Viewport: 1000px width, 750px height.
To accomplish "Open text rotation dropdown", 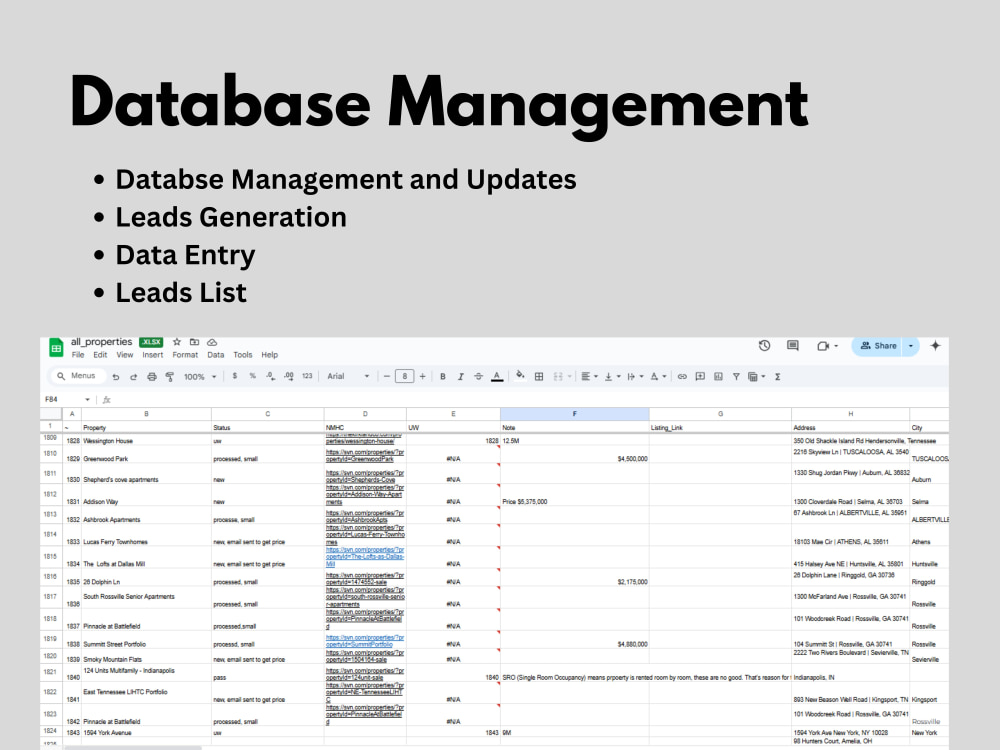I will [658, 377].
